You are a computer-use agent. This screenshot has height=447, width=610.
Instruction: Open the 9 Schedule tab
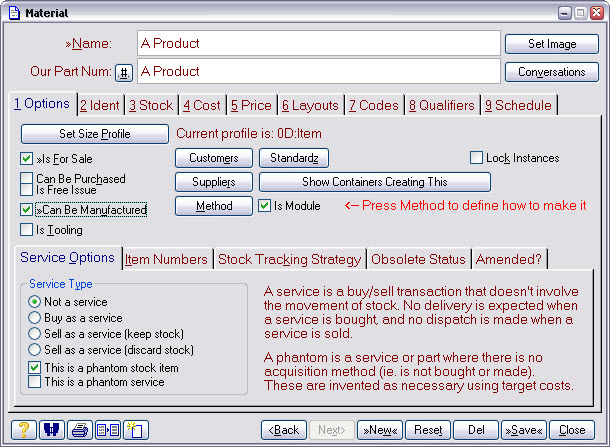coord(519,105)
